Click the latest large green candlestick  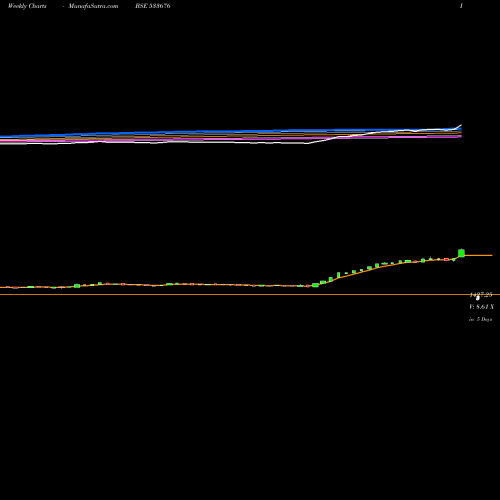click(x=461, y=253)
